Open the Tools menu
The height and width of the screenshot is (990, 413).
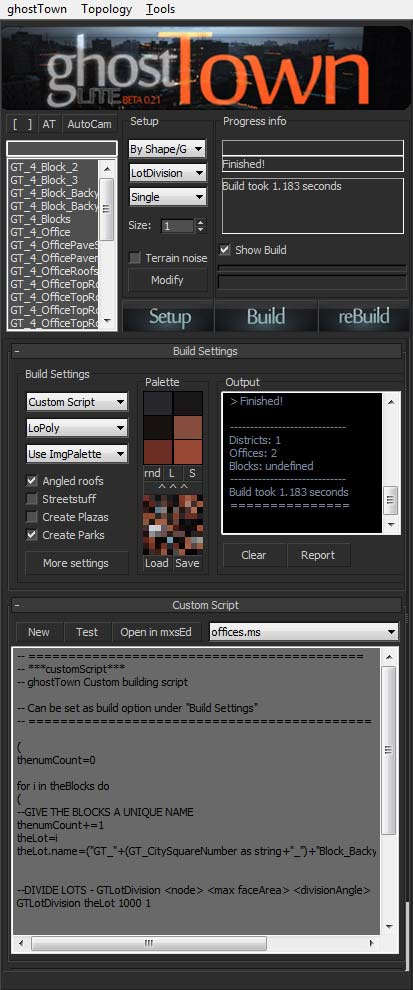tap(160, 9)
